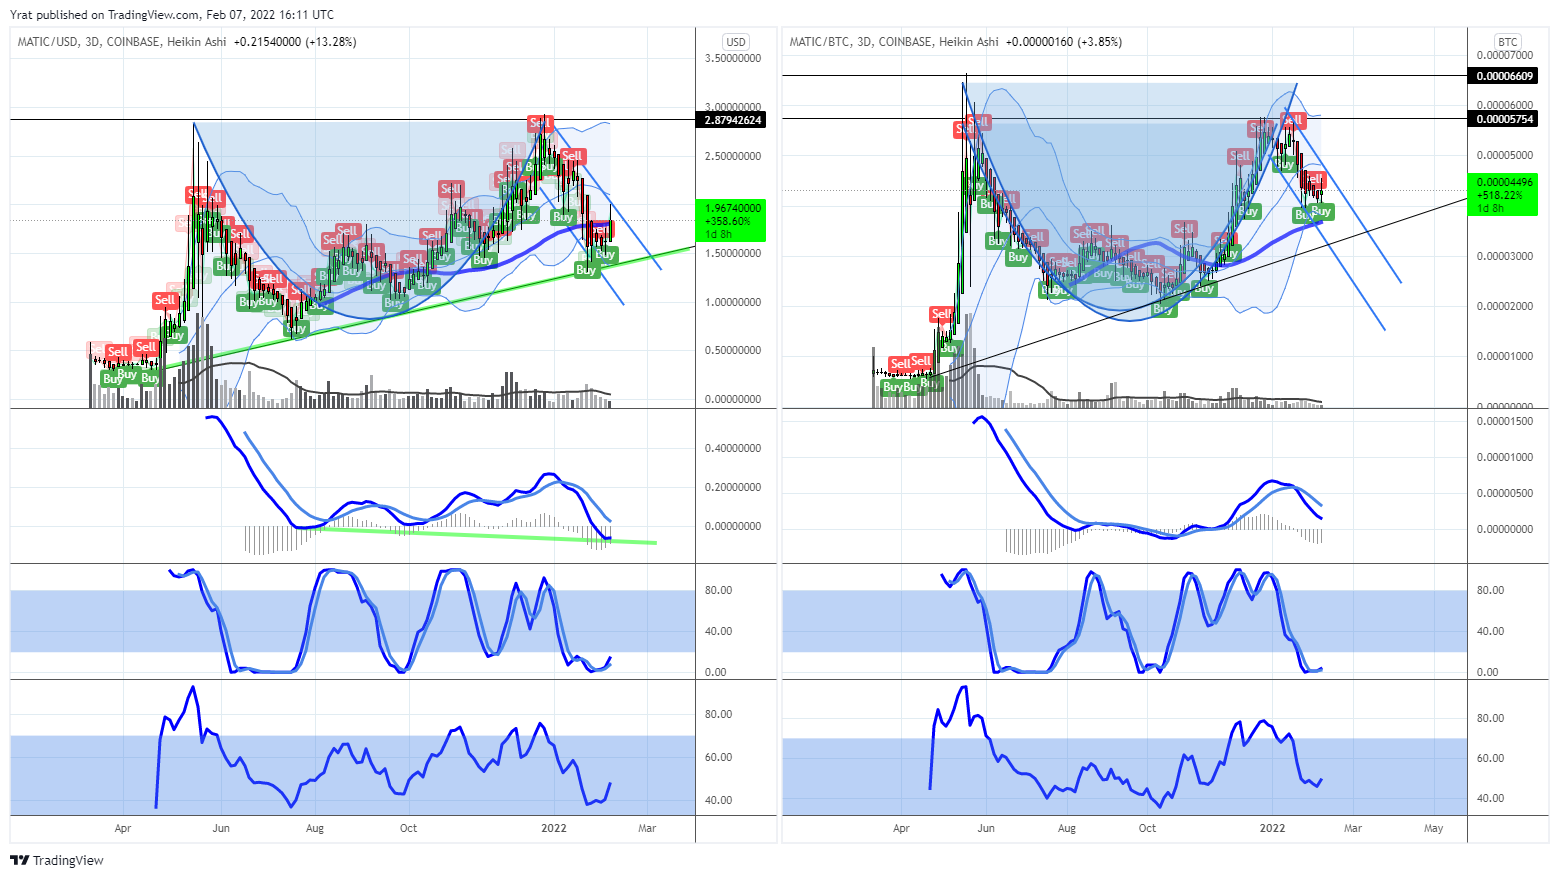
Task: Click Aug on the MATIC/USD time axis
Action: coord(315,828)
